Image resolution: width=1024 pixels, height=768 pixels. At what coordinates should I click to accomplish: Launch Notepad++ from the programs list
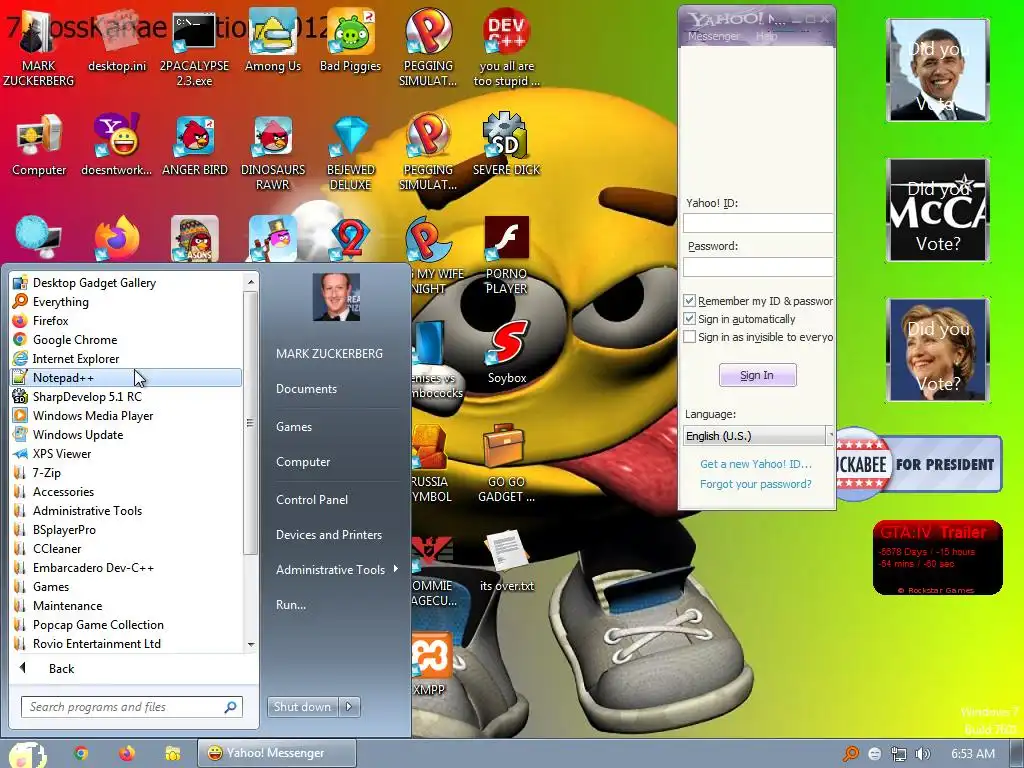coord(127,377)
